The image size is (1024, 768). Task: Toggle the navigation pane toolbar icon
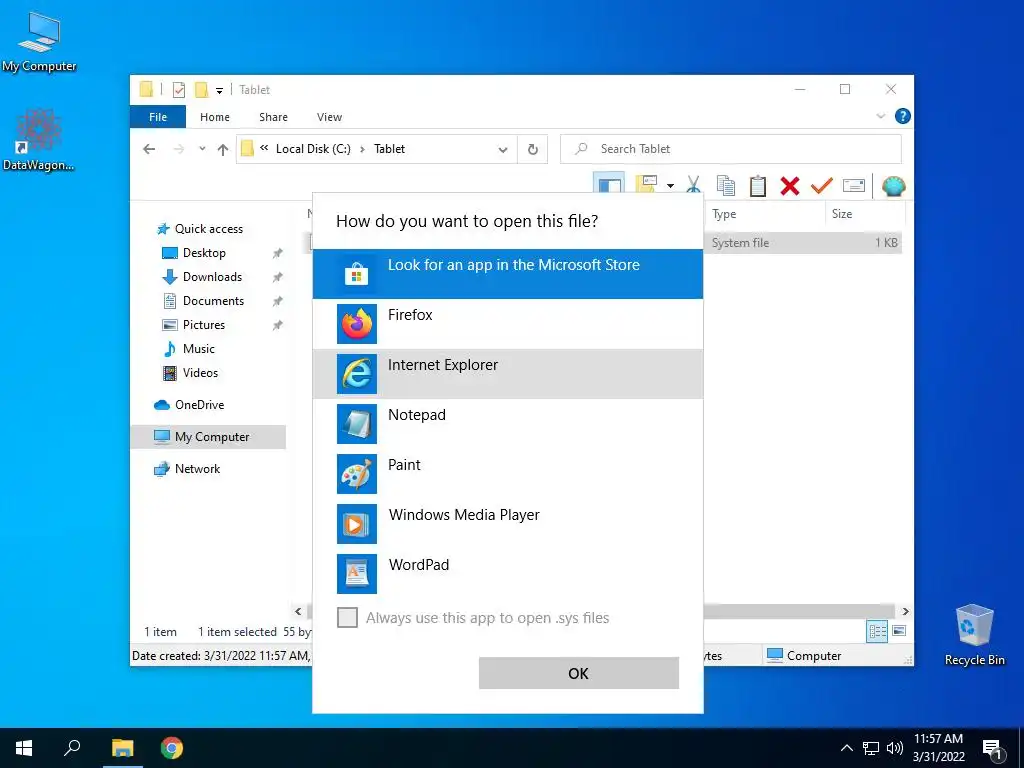click(x=609, y=185)
